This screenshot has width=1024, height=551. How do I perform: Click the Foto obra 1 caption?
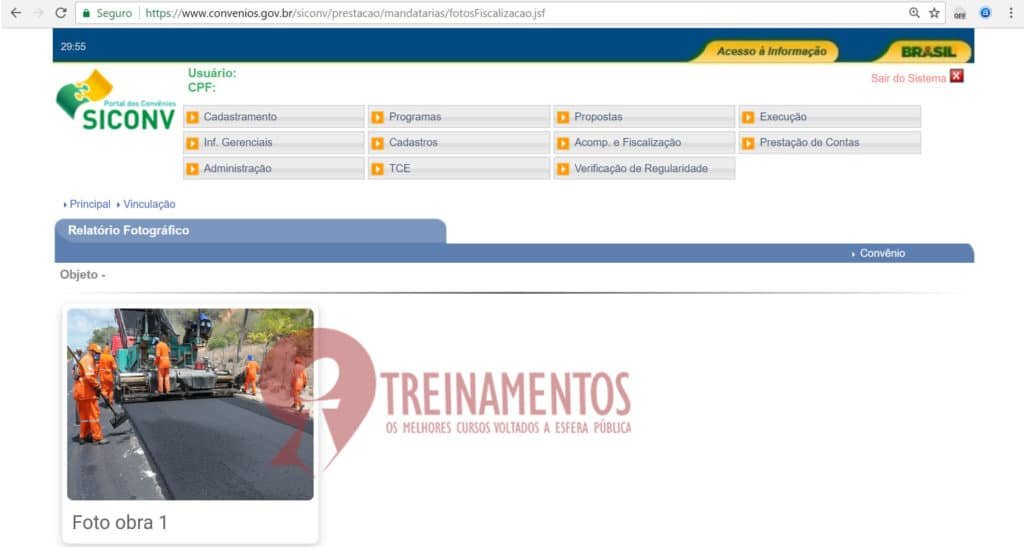[x=120, y=522]
